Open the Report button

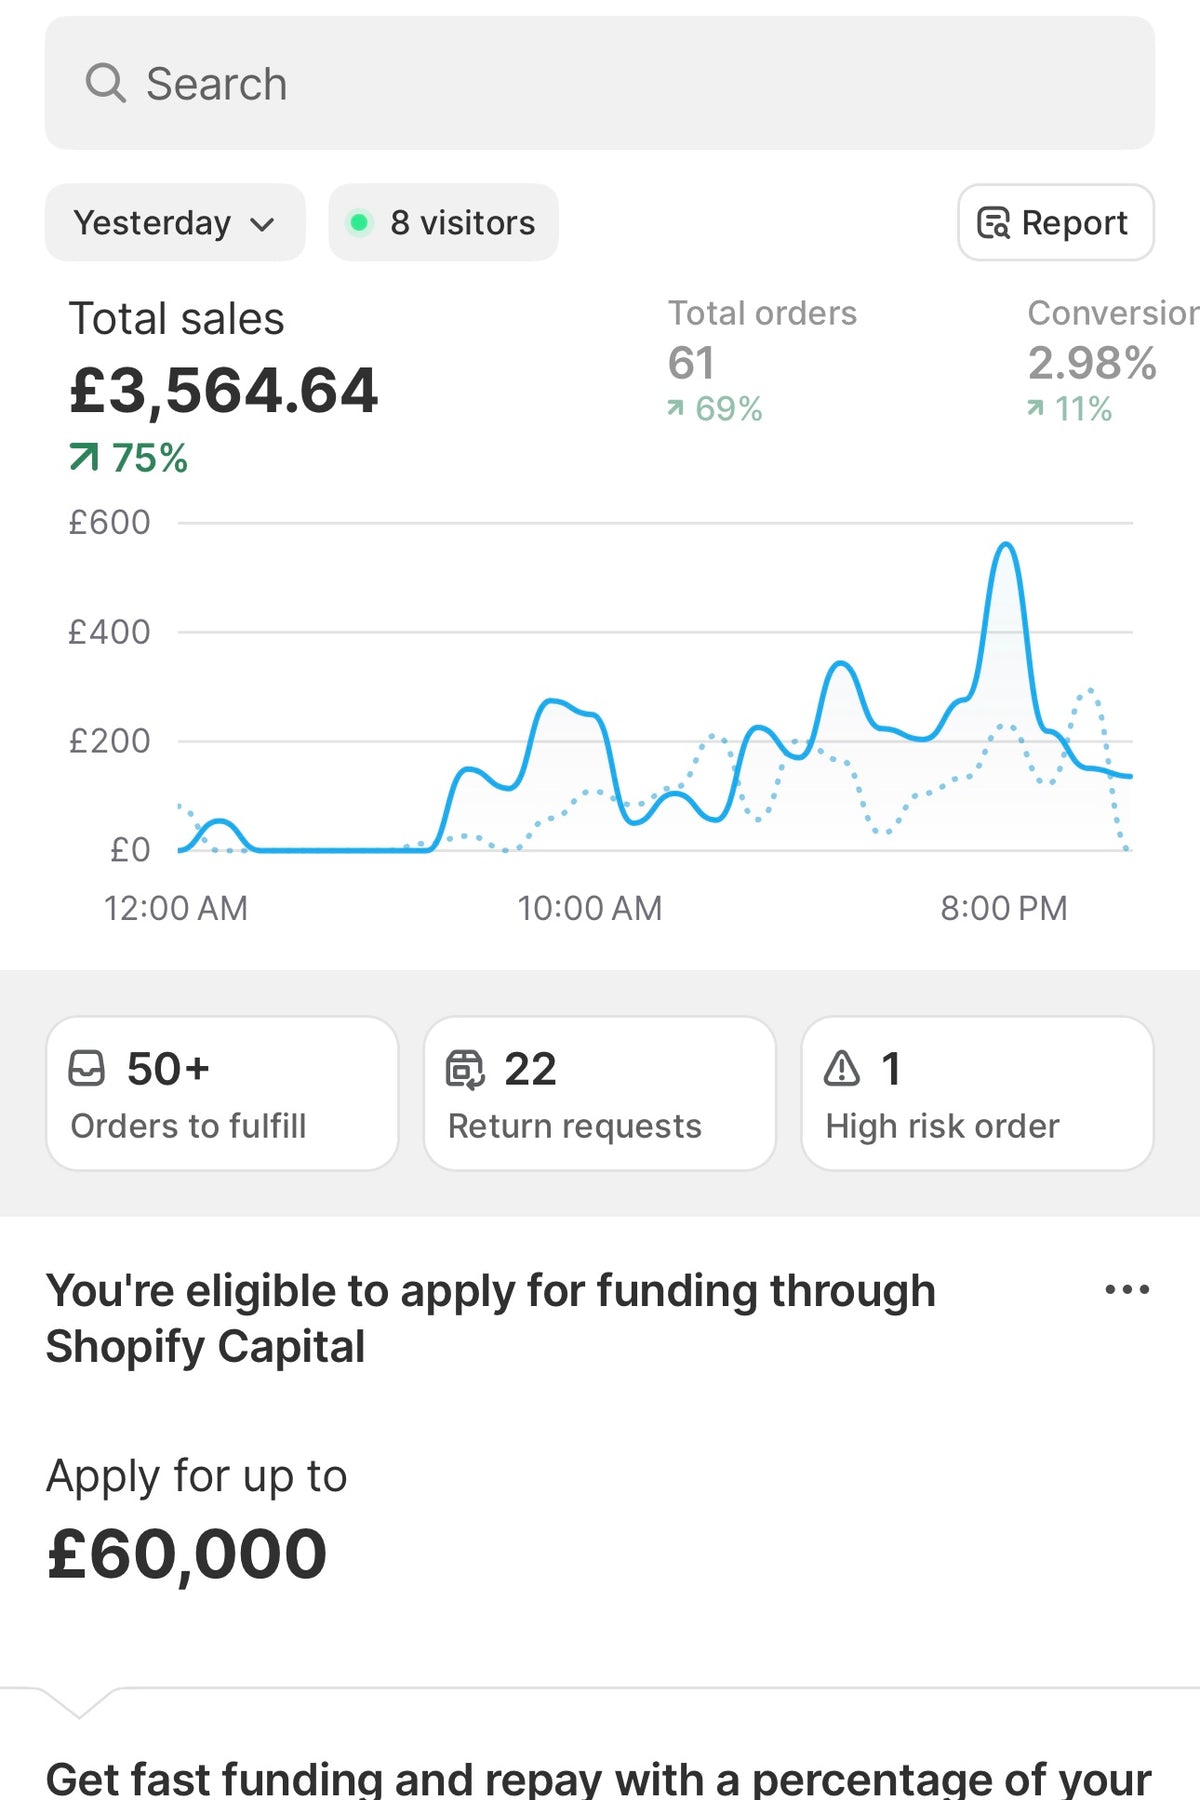[1055, 222]
